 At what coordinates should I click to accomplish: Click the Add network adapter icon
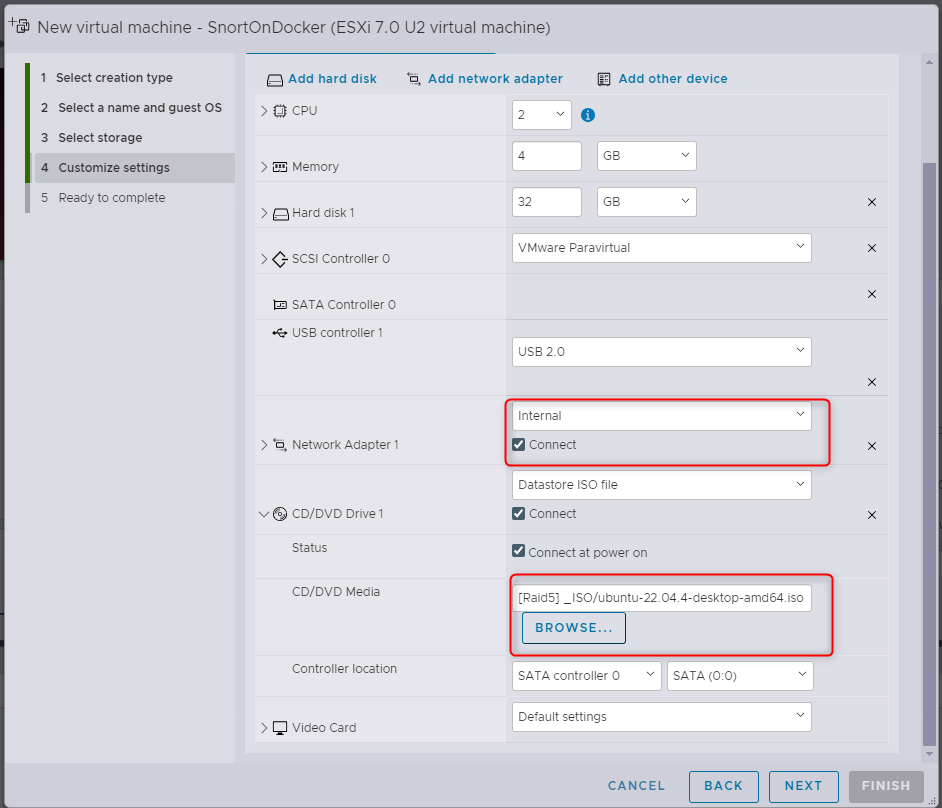pyautogui.click(x=414, y=79)
